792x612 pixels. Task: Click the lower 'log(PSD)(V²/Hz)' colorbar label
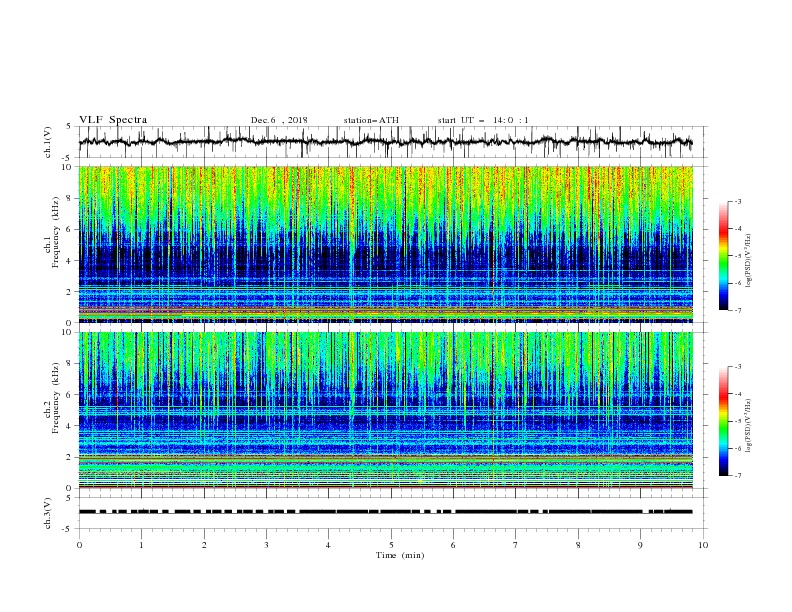coord(748,425)
